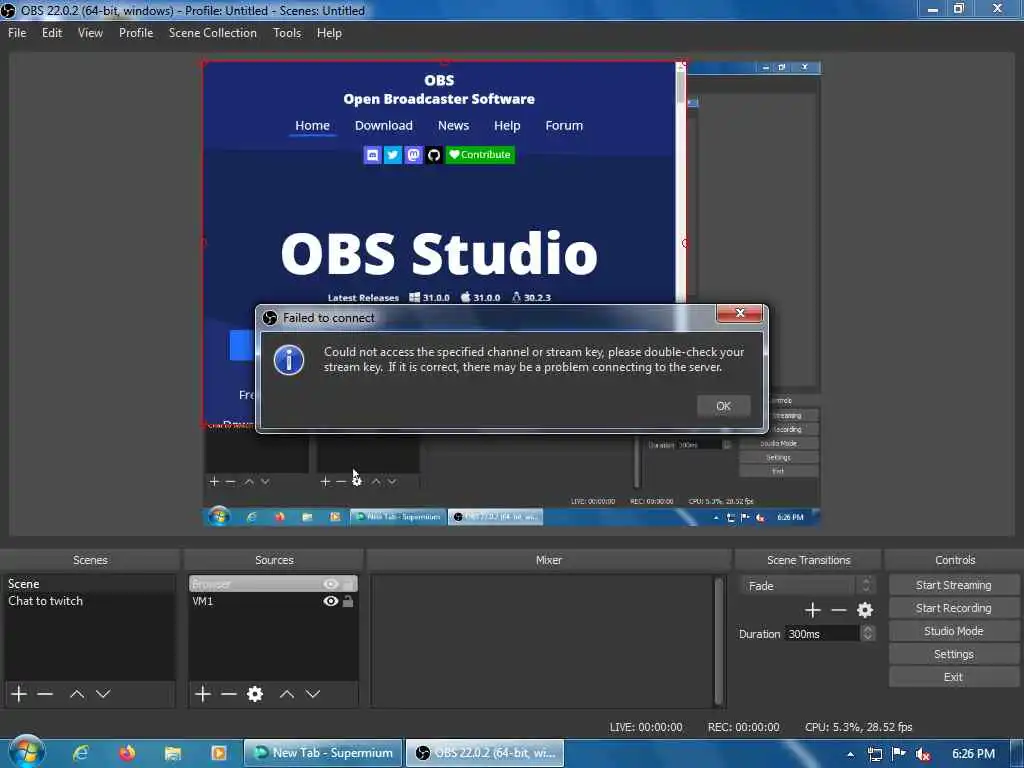Image resolution: width=1024 pixels, height=768 pixels.
Task: Toggle visibility of VM1 source
Action: point(330,601)
